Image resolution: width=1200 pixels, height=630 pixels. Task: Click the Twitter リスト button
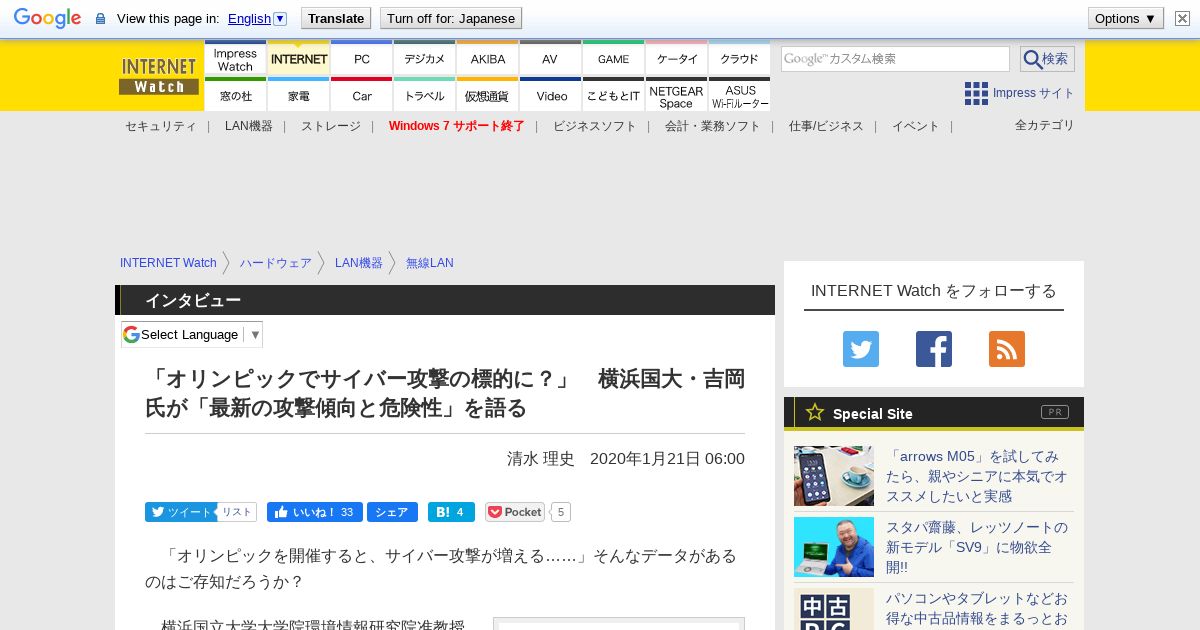(x=237, y=512)
